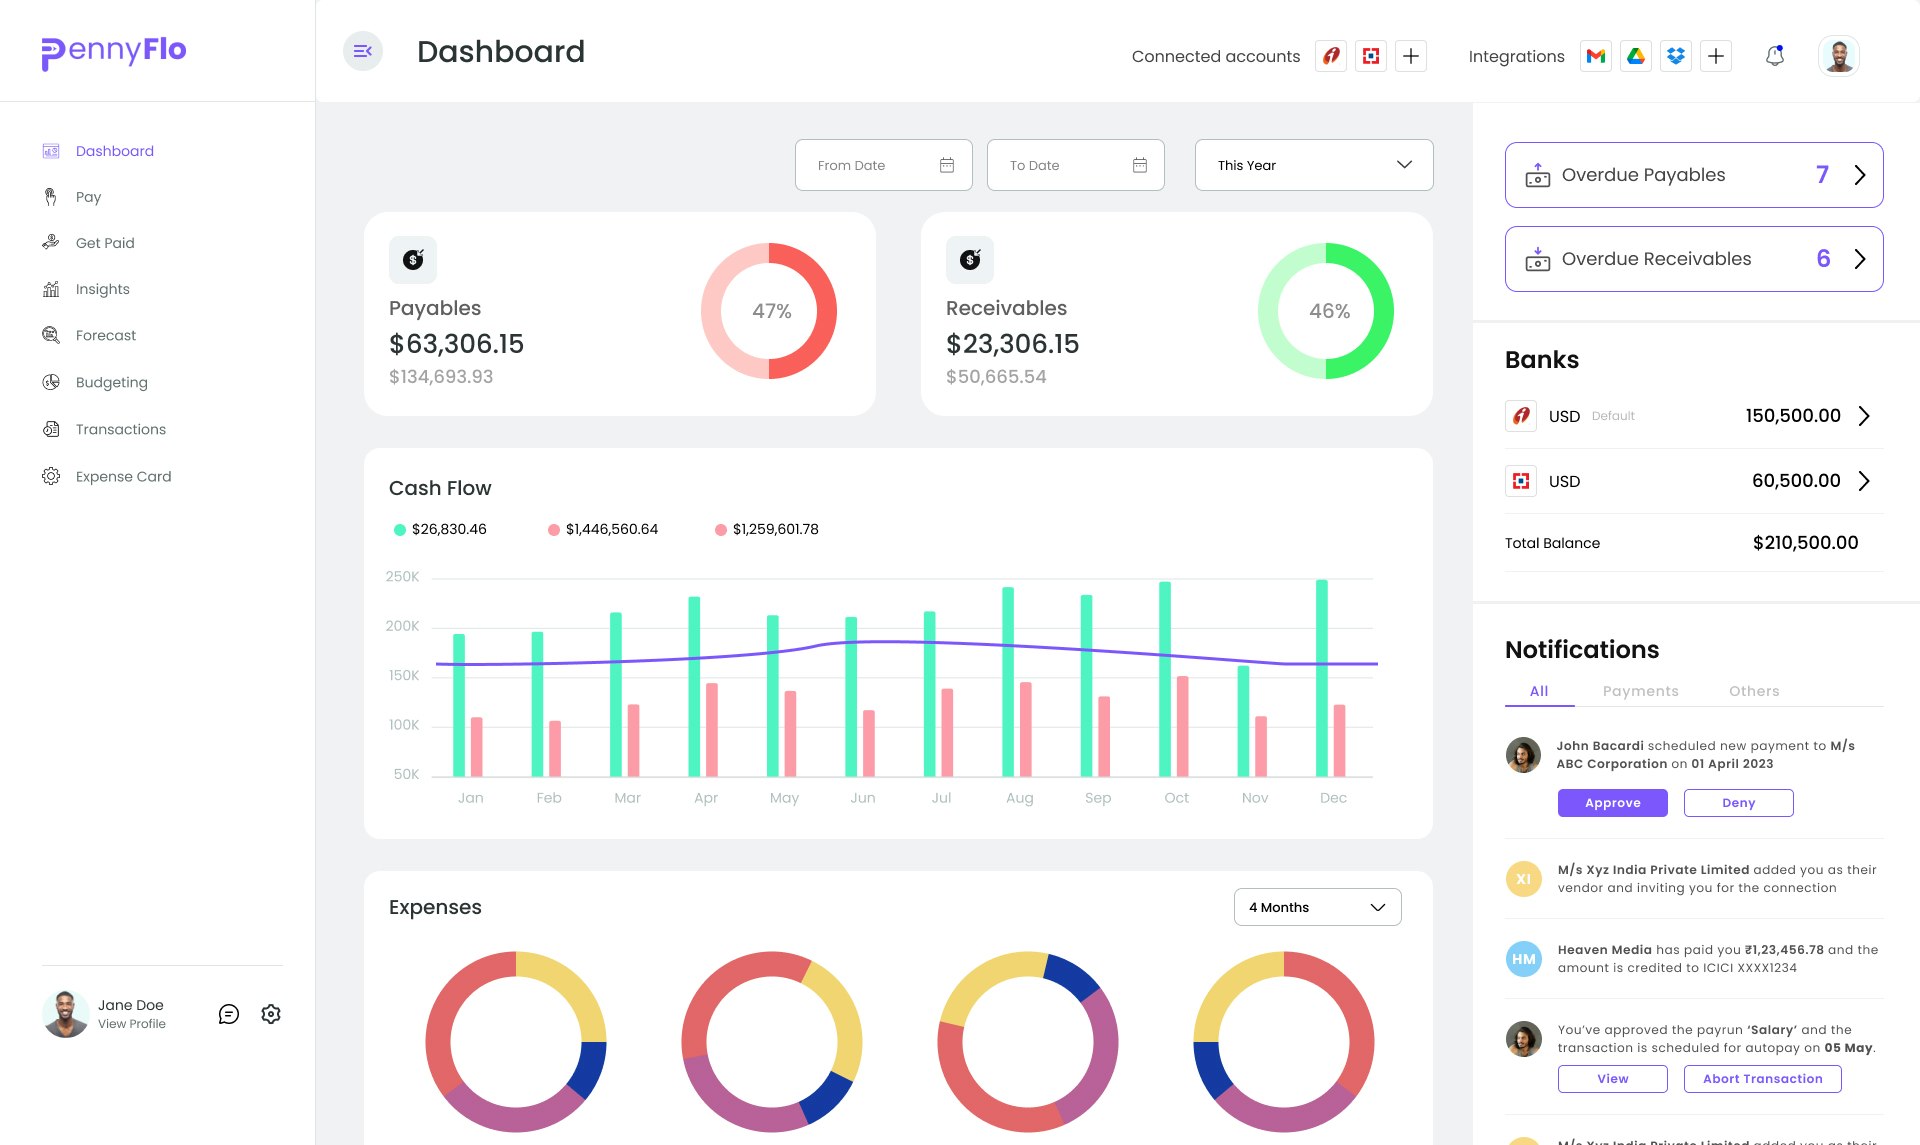Open the chat message icon beside Jane Doe
Screen dimensions: 1920x1145
(x=229, y=1014)
